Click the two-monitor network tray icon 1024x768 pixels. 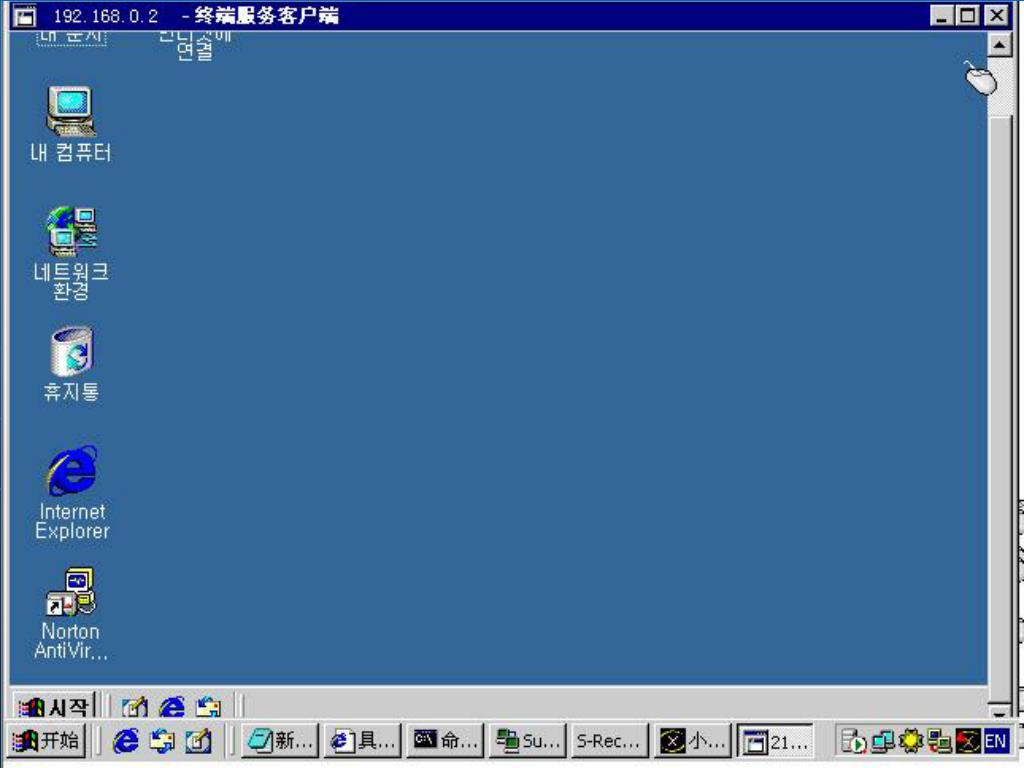coord(882,741)
